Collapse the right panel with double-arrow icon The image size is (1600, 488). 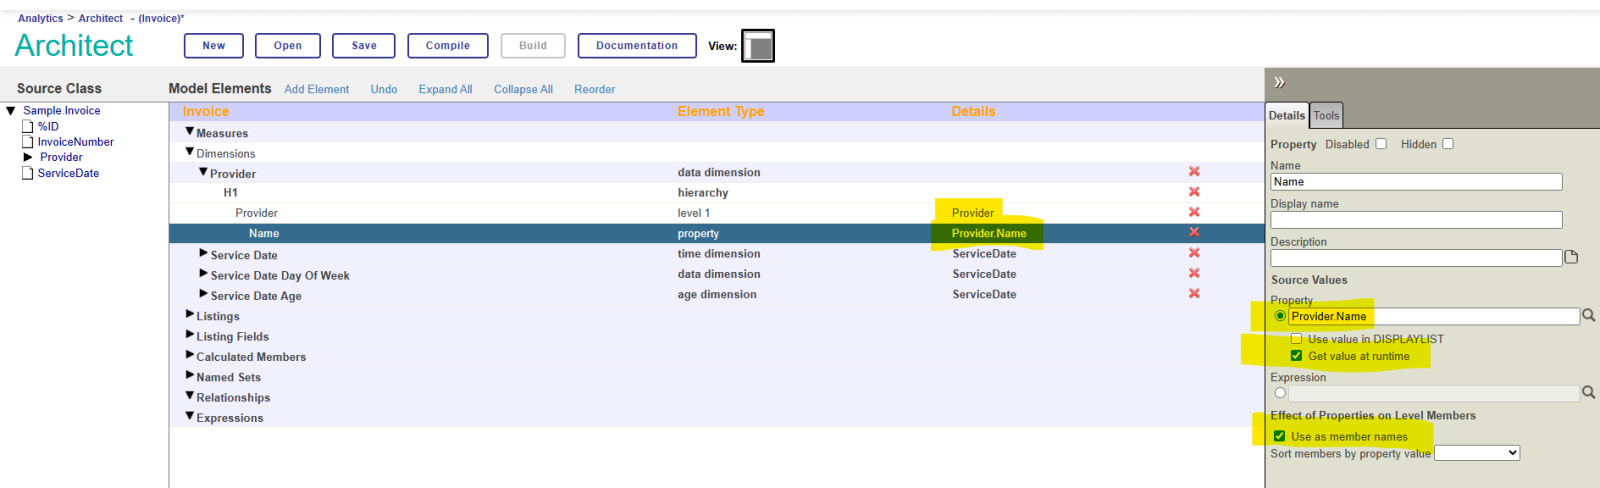(x=1279, y=83)
